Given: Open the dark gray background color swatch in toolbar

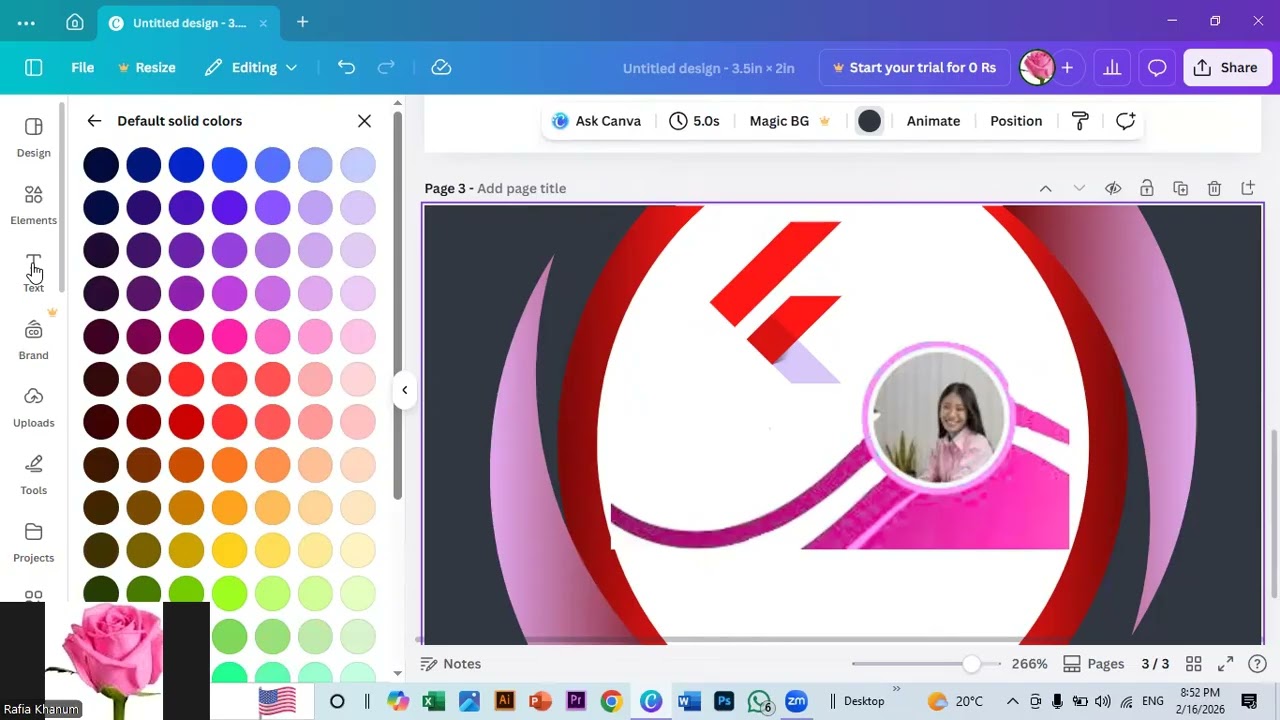Looking at the screenshot, I should (x=869, y=121).
